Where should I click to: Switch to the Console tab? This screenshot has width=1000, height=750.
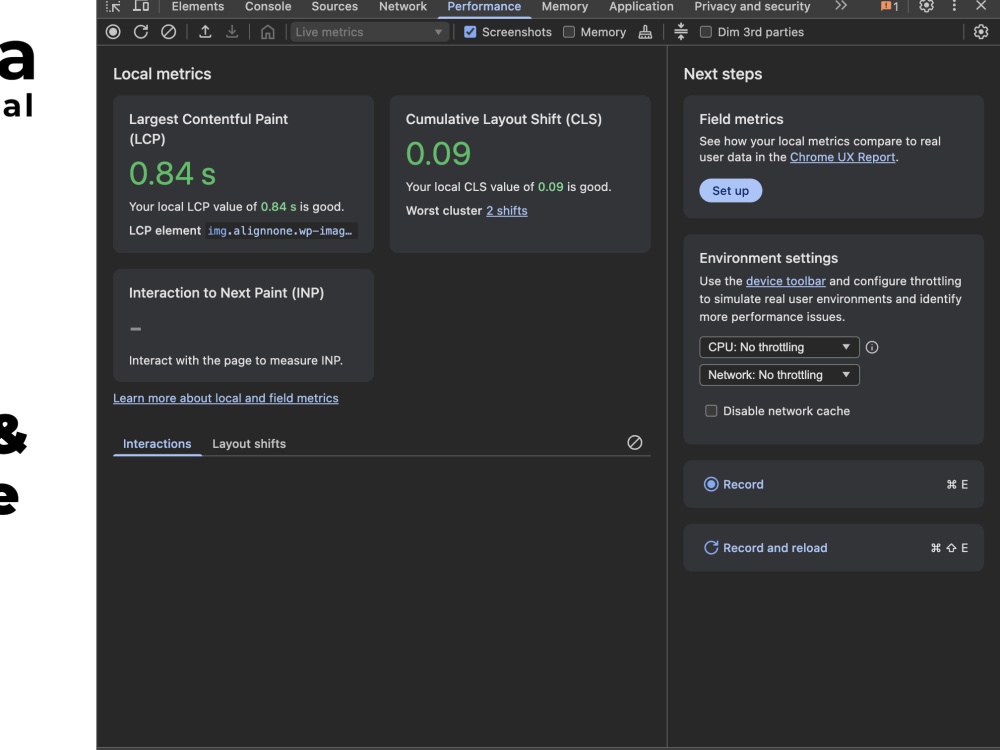pyautogui.click(x=268, y=6)
